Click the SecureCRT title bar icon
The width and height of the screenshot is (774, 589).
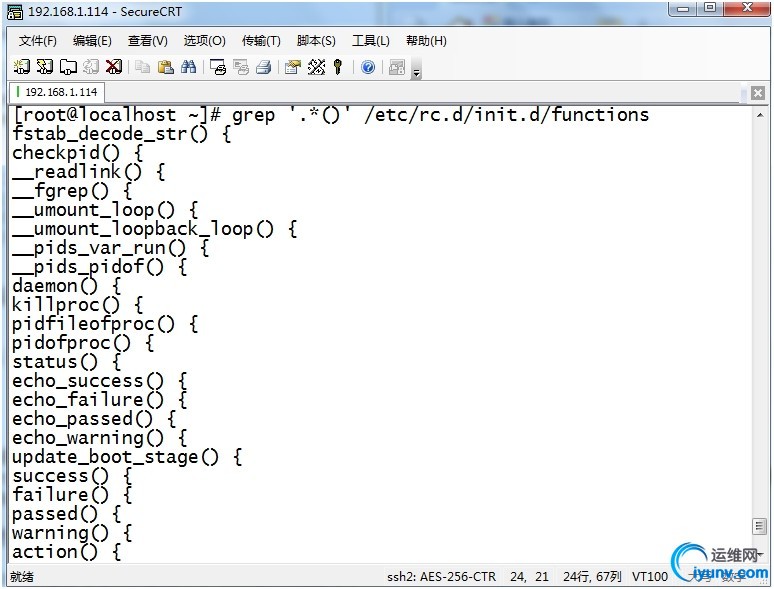click(15, 12)
